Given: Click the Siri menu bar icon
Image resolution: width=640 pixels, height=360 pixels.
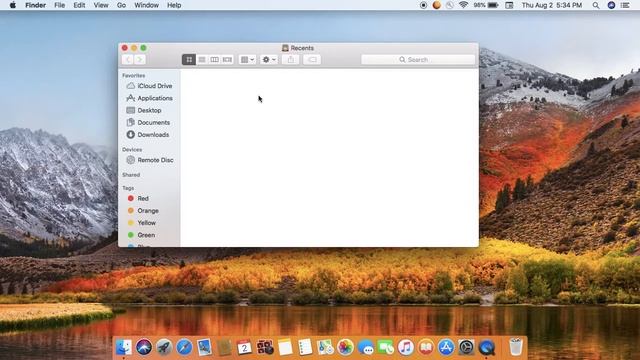Looking at the screenshot, I should tap(611, 5).
